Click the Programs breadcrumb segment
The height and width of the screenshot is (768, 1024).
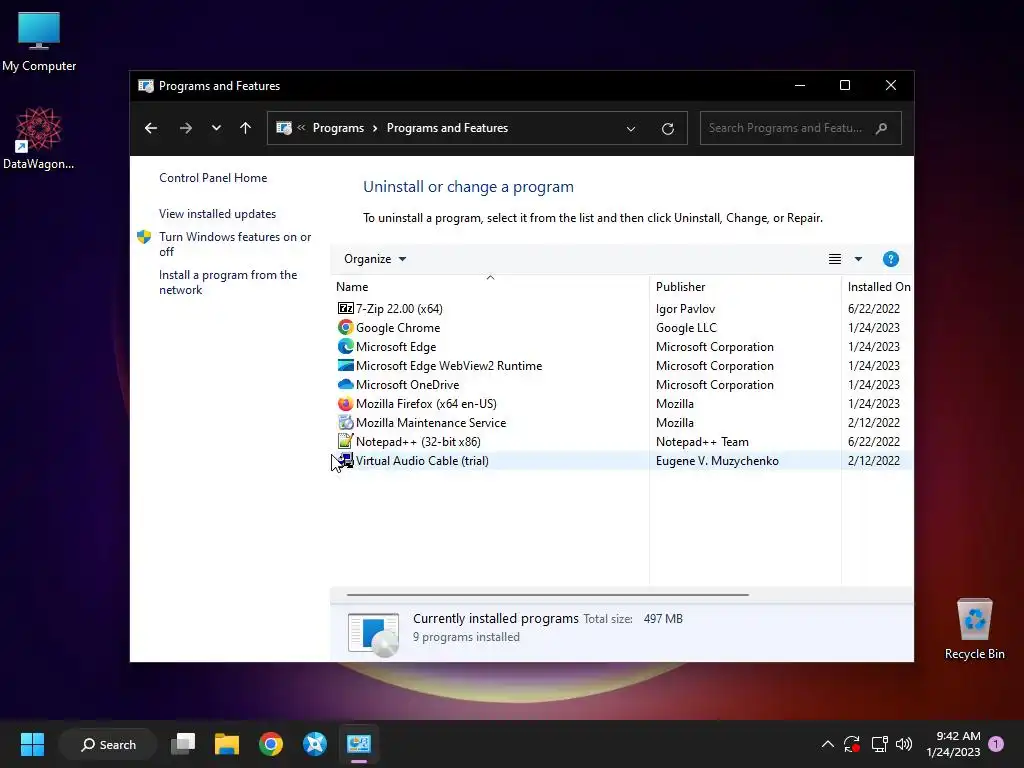[x=338, y=128]
